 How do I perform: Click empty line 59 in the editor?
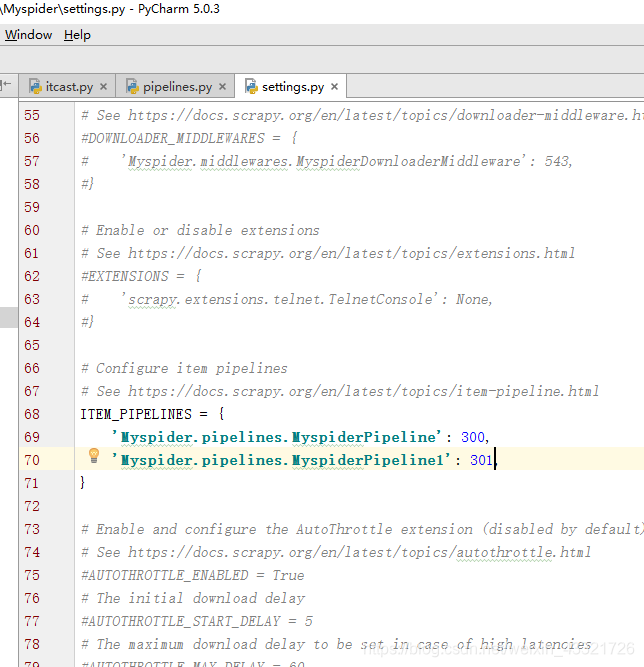pos(359,208)
